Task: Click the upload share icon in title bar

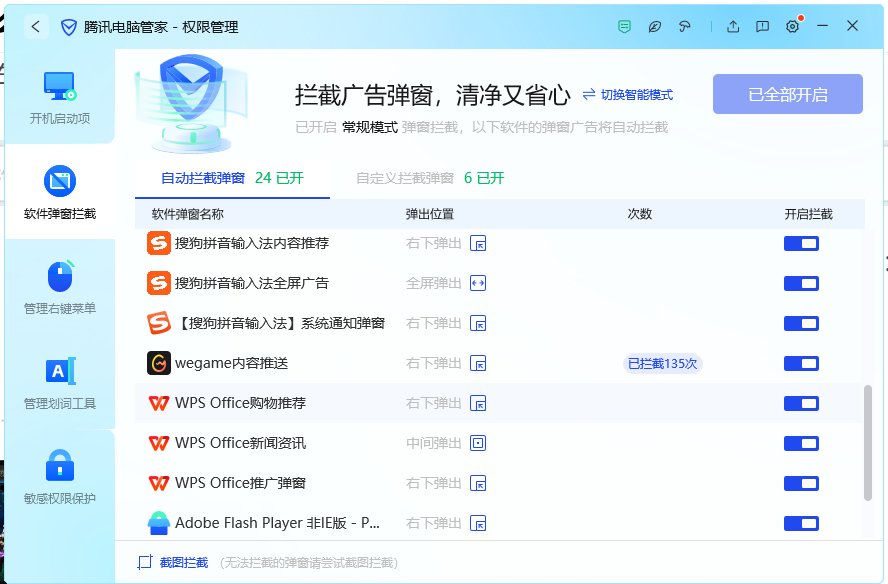Action: 733,27
